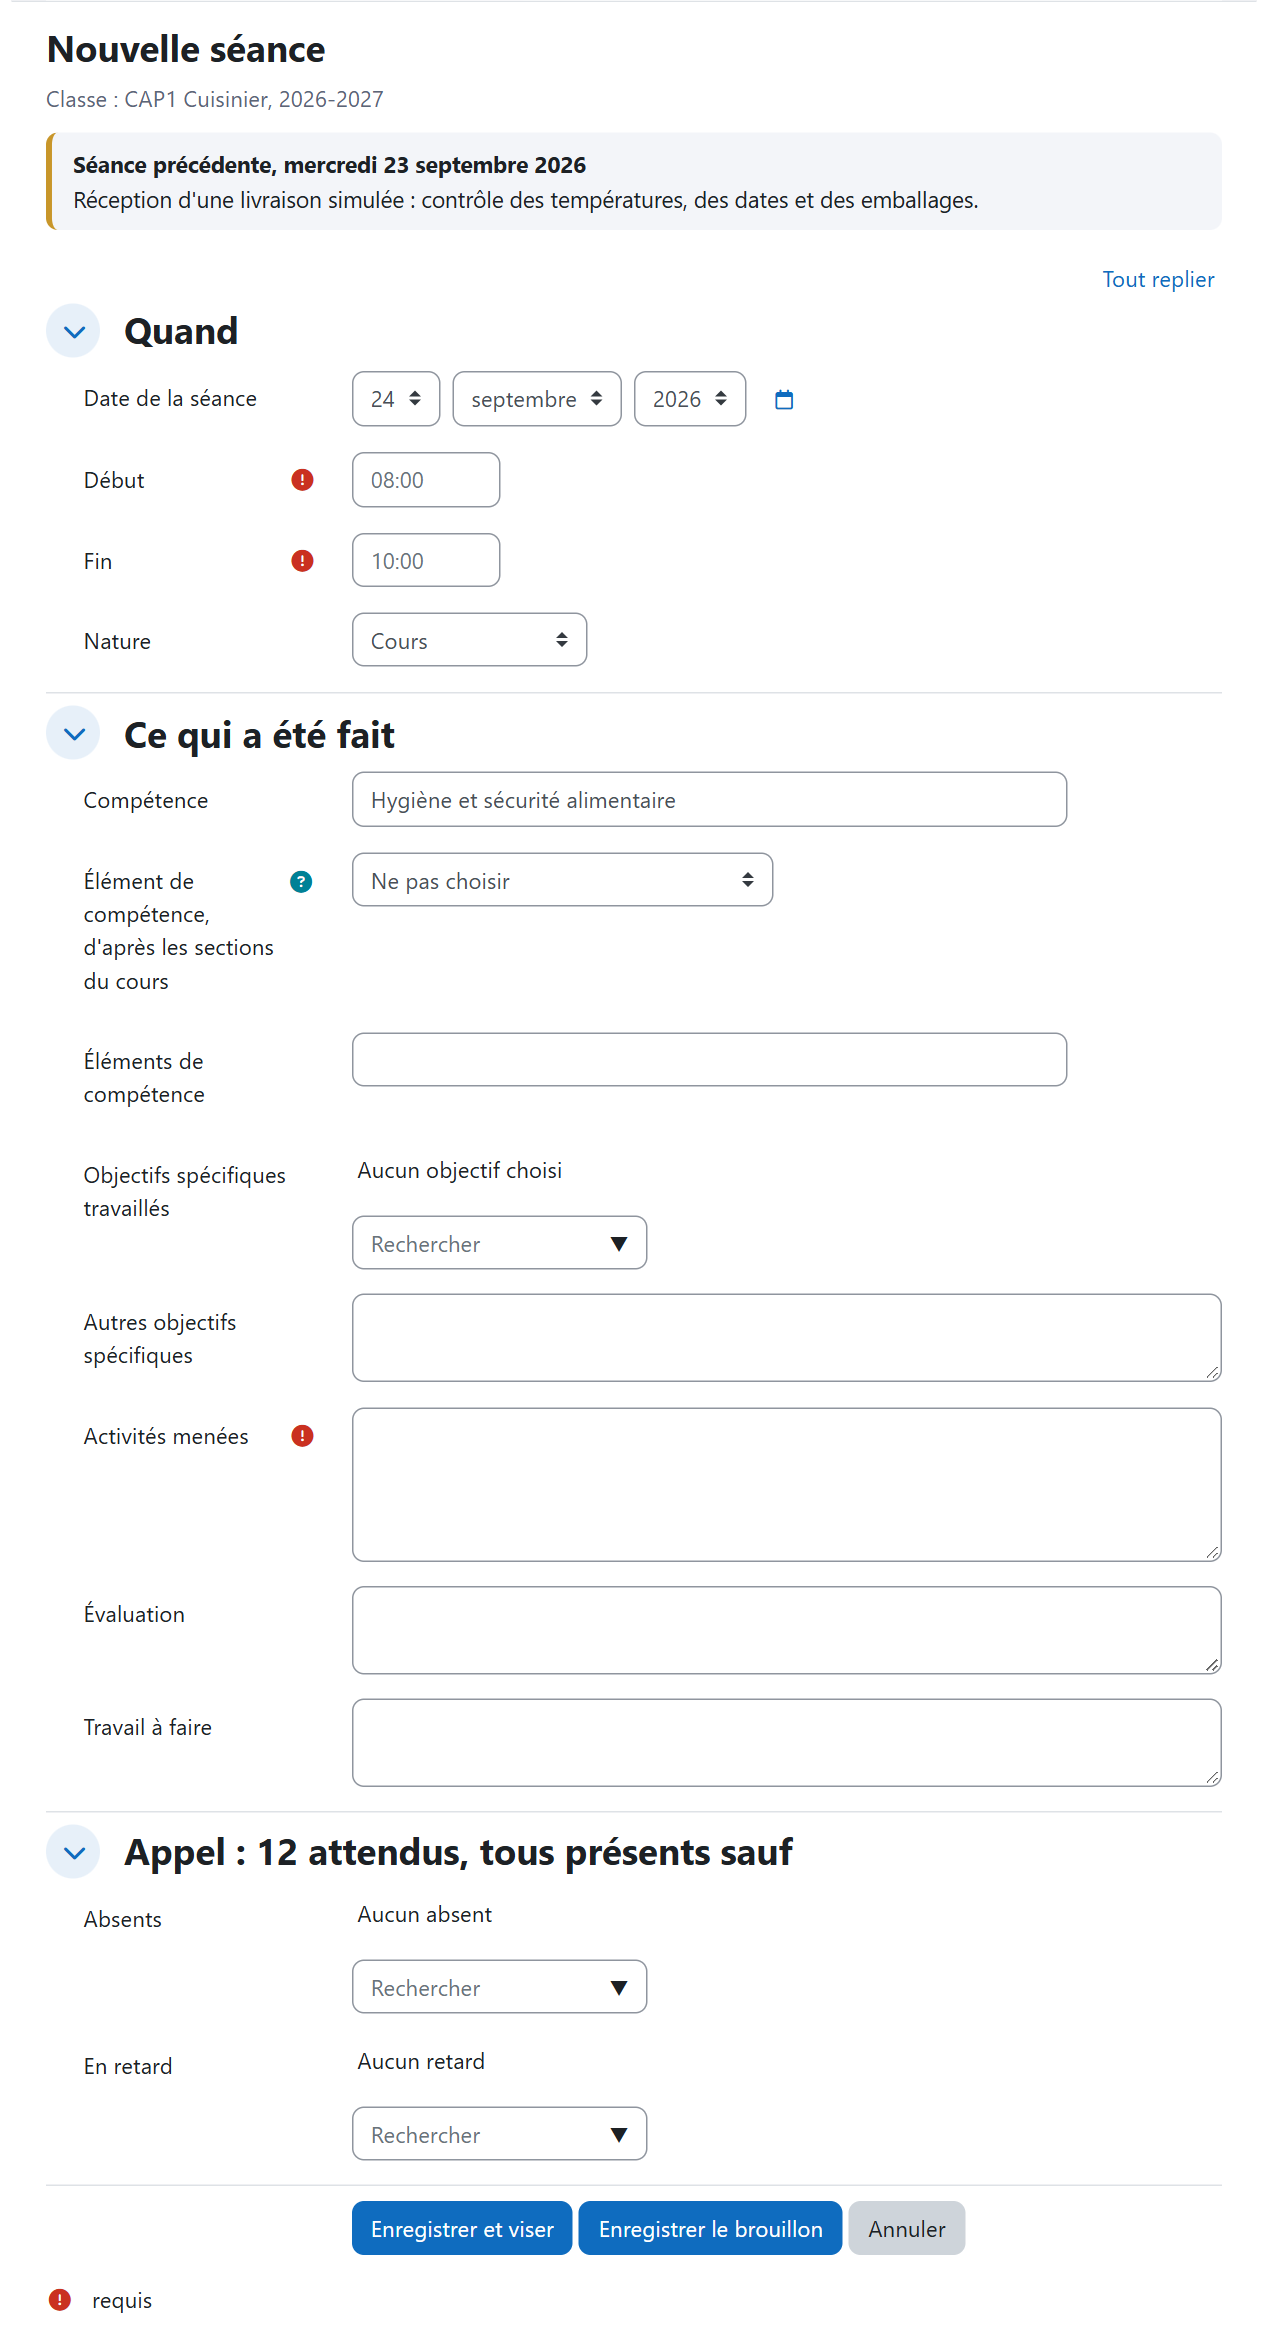This screenshot has width=1269, height=2339.
Task: Collapse the Quand section chevron
Action: point(74,331)
